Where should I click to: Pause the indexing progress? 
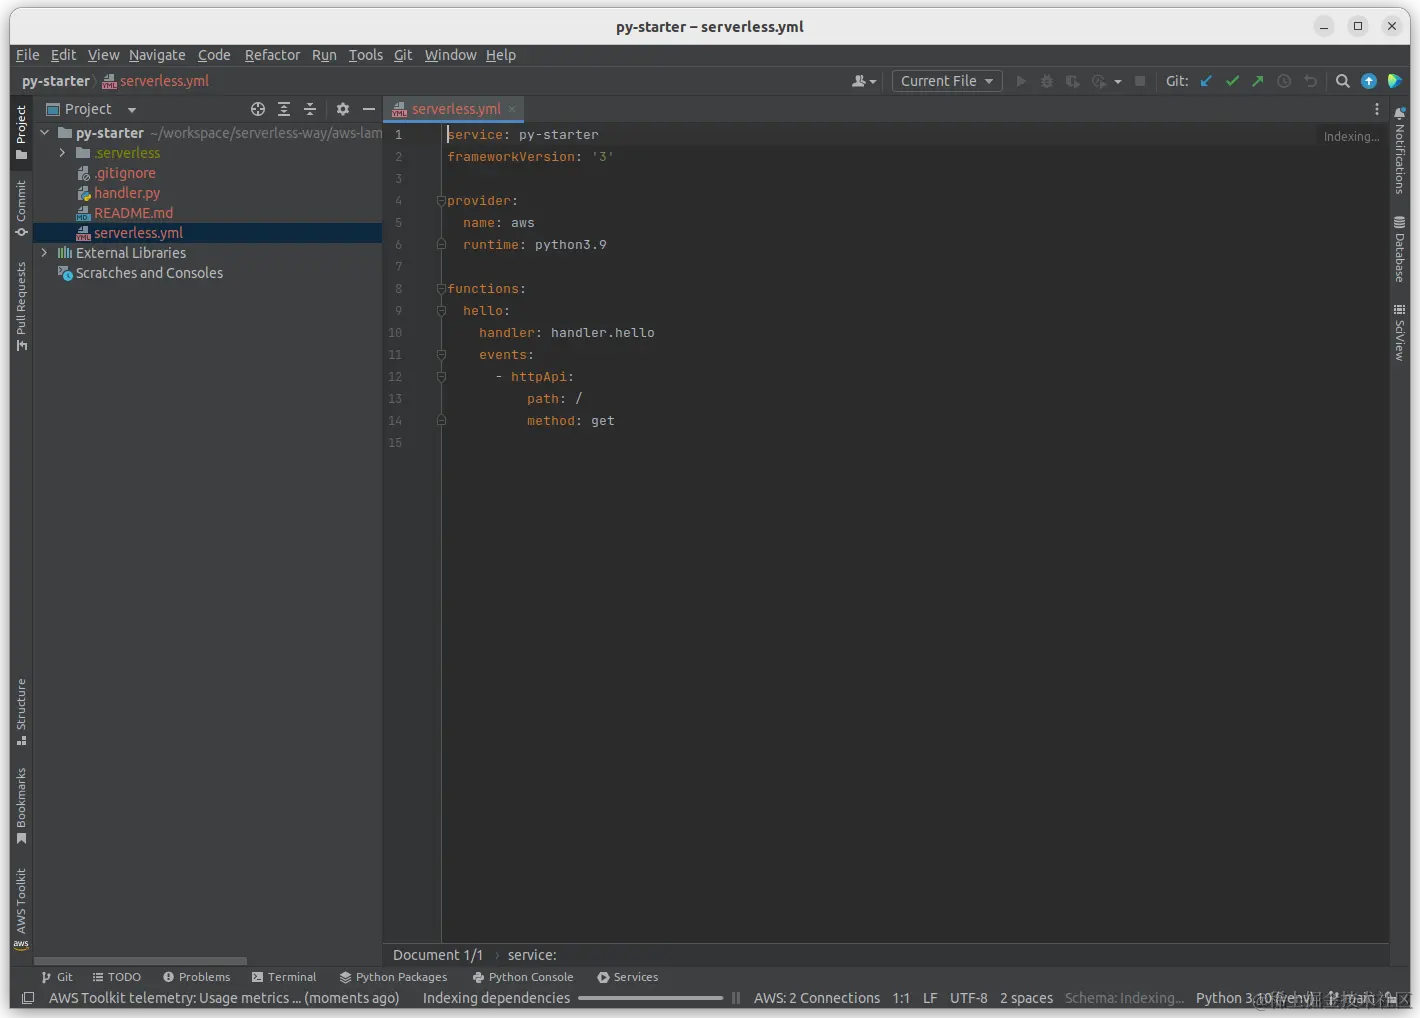pyautogui.click(x=736, y=998)
